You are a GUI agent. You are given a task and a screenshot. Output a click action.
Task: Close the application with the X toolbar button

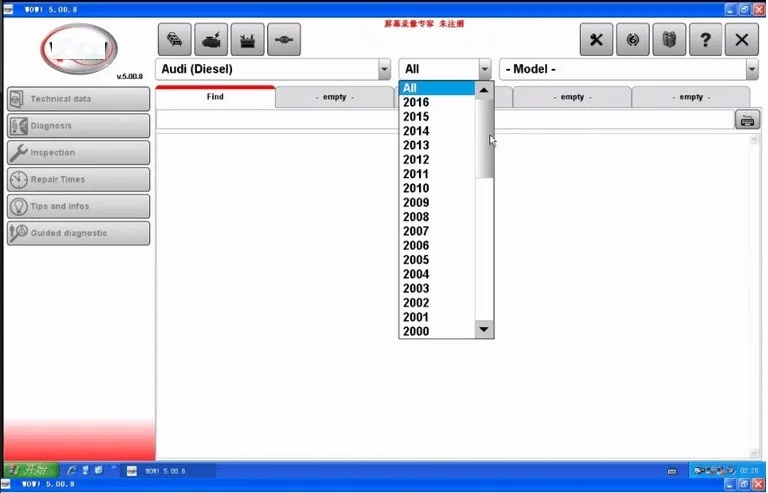tap(742, 39)
